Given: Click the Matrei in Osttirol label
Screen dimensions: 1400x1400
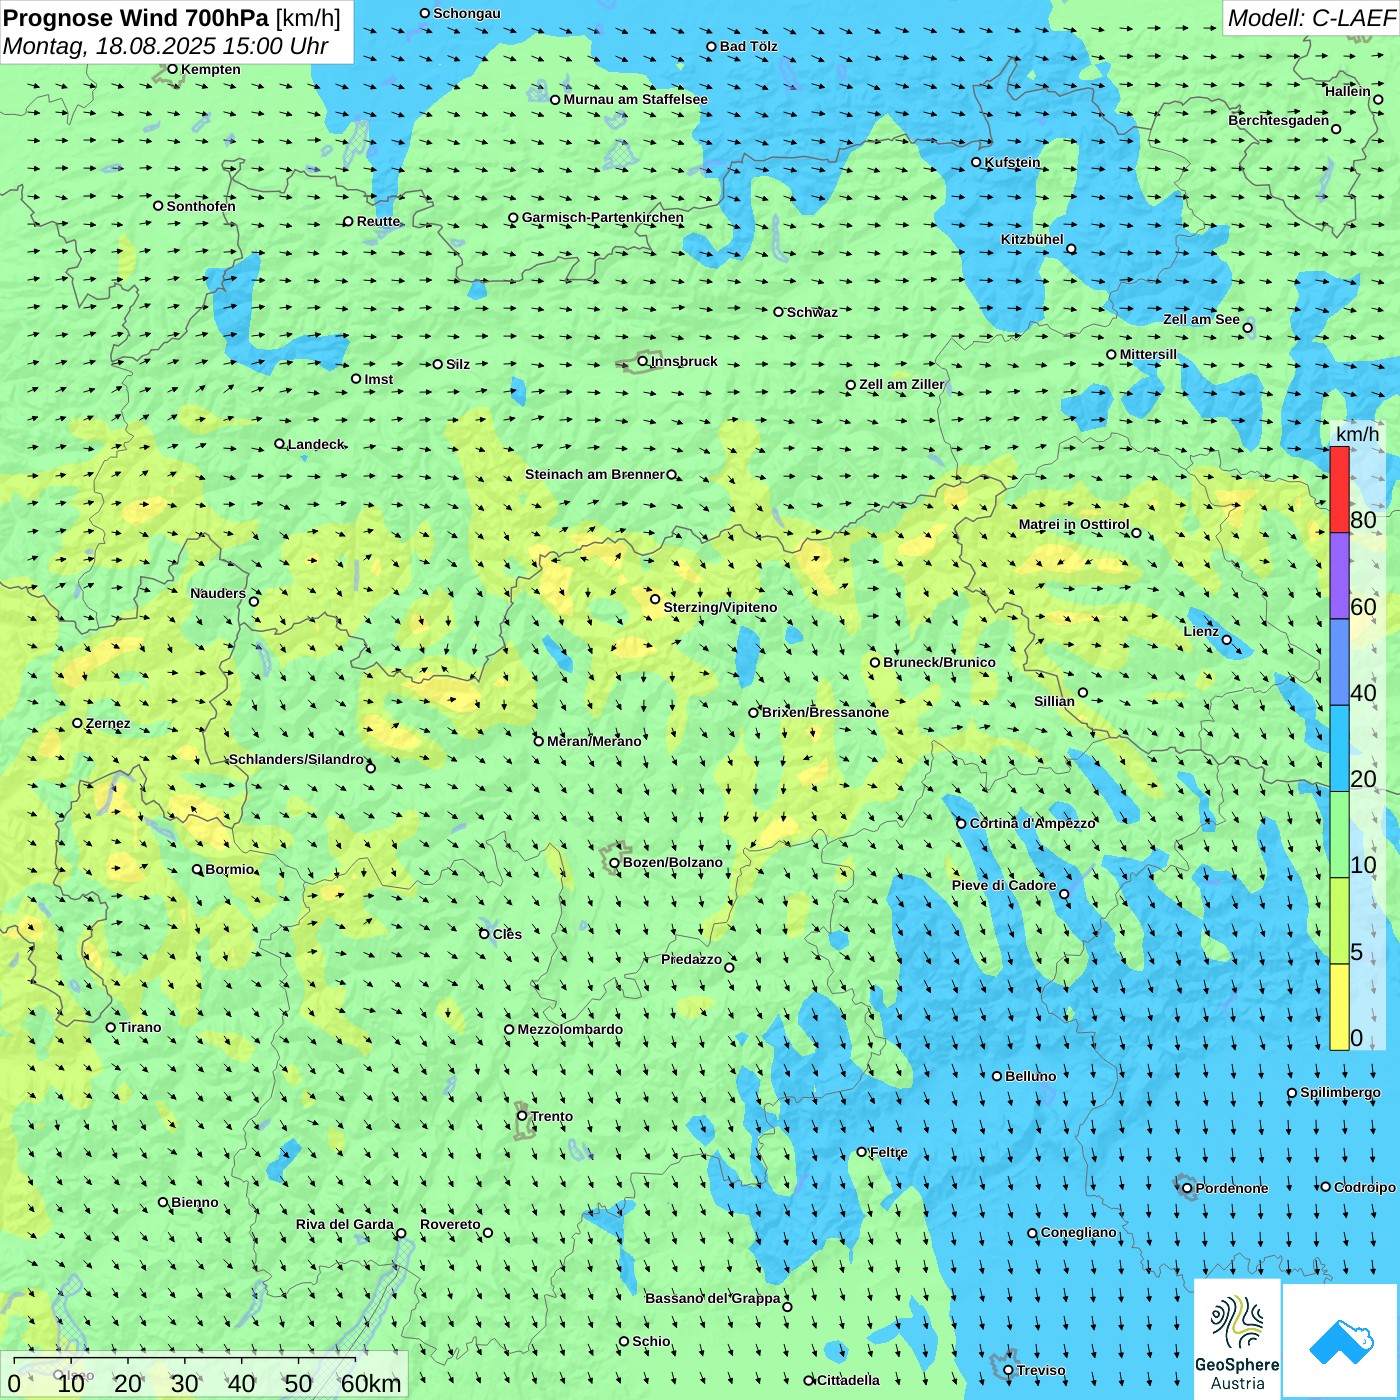Looking at the screenshot, I should [1074, 524].
